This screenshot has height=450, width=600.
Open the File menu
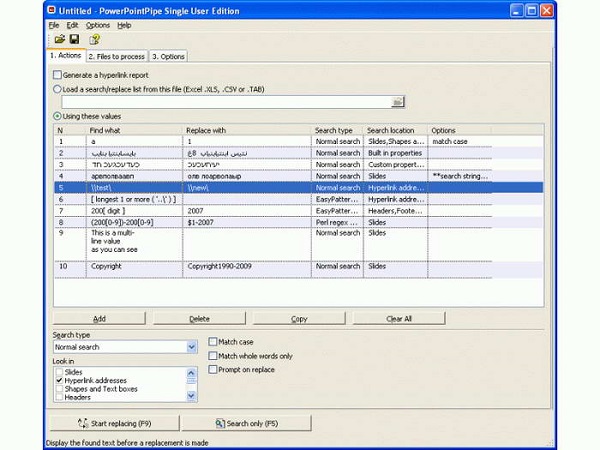[54, 25]
